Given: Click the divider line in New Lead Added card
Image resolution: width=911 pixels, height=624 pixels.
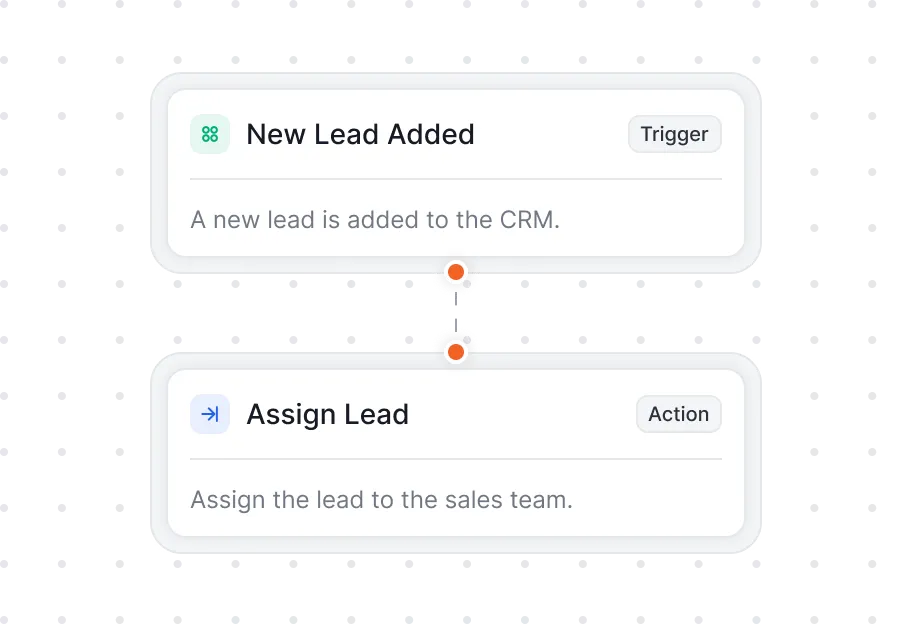Looking at the screenshot, I should pyautogui.click(x=456, y=179).
